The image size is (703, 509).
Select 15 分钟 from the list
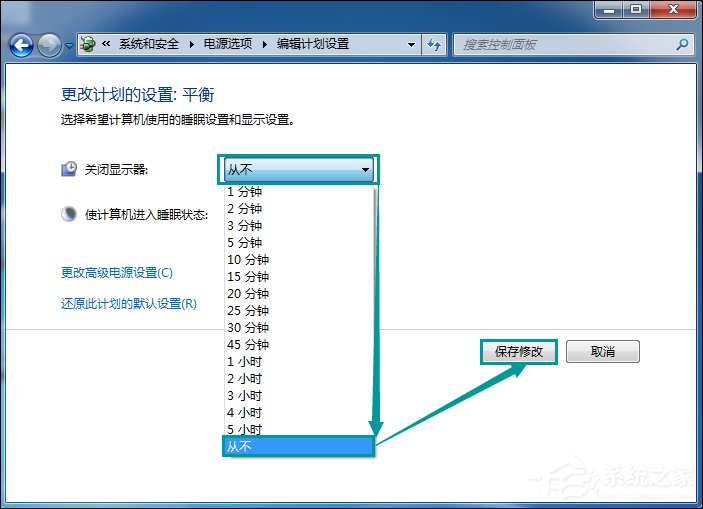(x=299, y=277)
